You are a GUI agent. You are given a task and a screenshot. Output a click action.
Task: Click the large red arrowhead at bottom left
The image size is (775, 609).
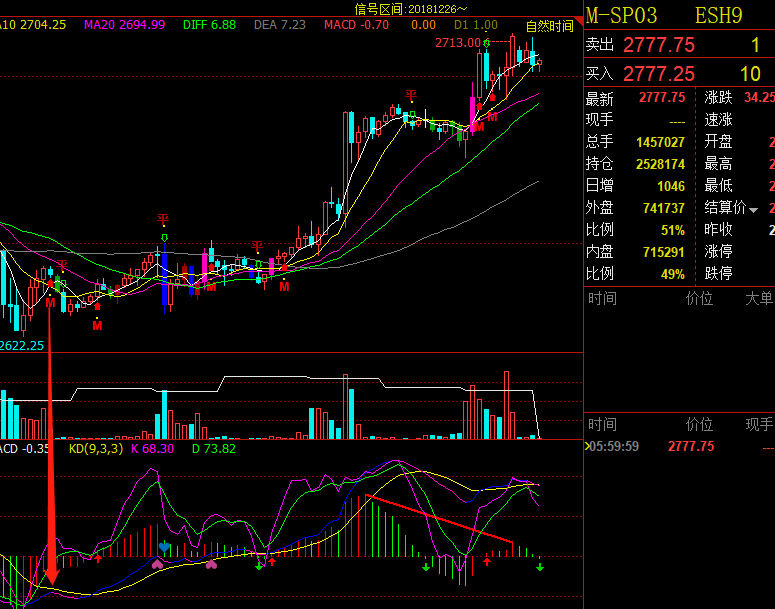[x=50, y=575]
